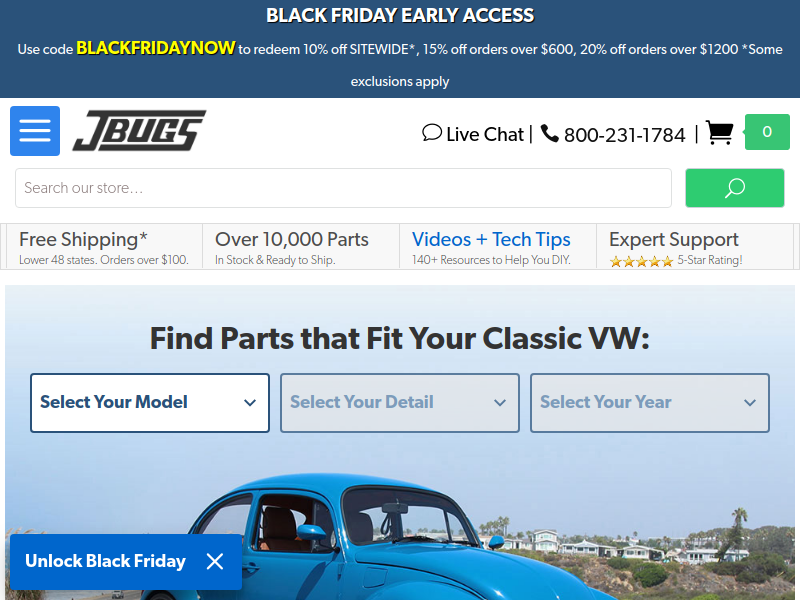Screen dimensions: 800x600
Task: Focus the Search our store field
Action: pos(343,188)
